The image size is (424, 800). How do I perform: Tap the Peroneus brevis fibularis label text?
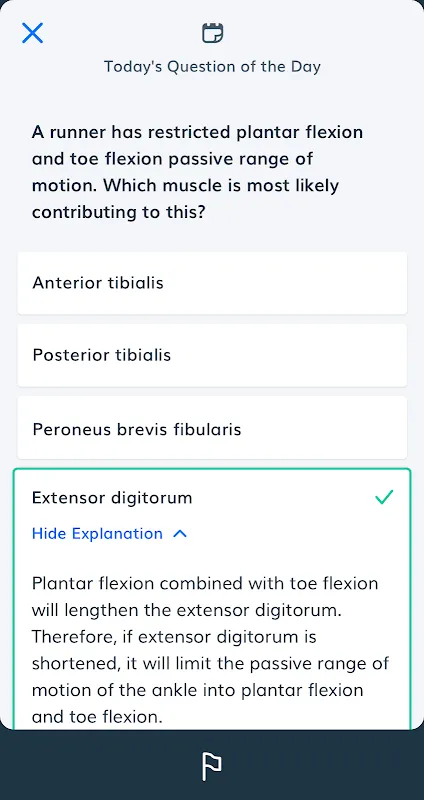click(137, 429)
